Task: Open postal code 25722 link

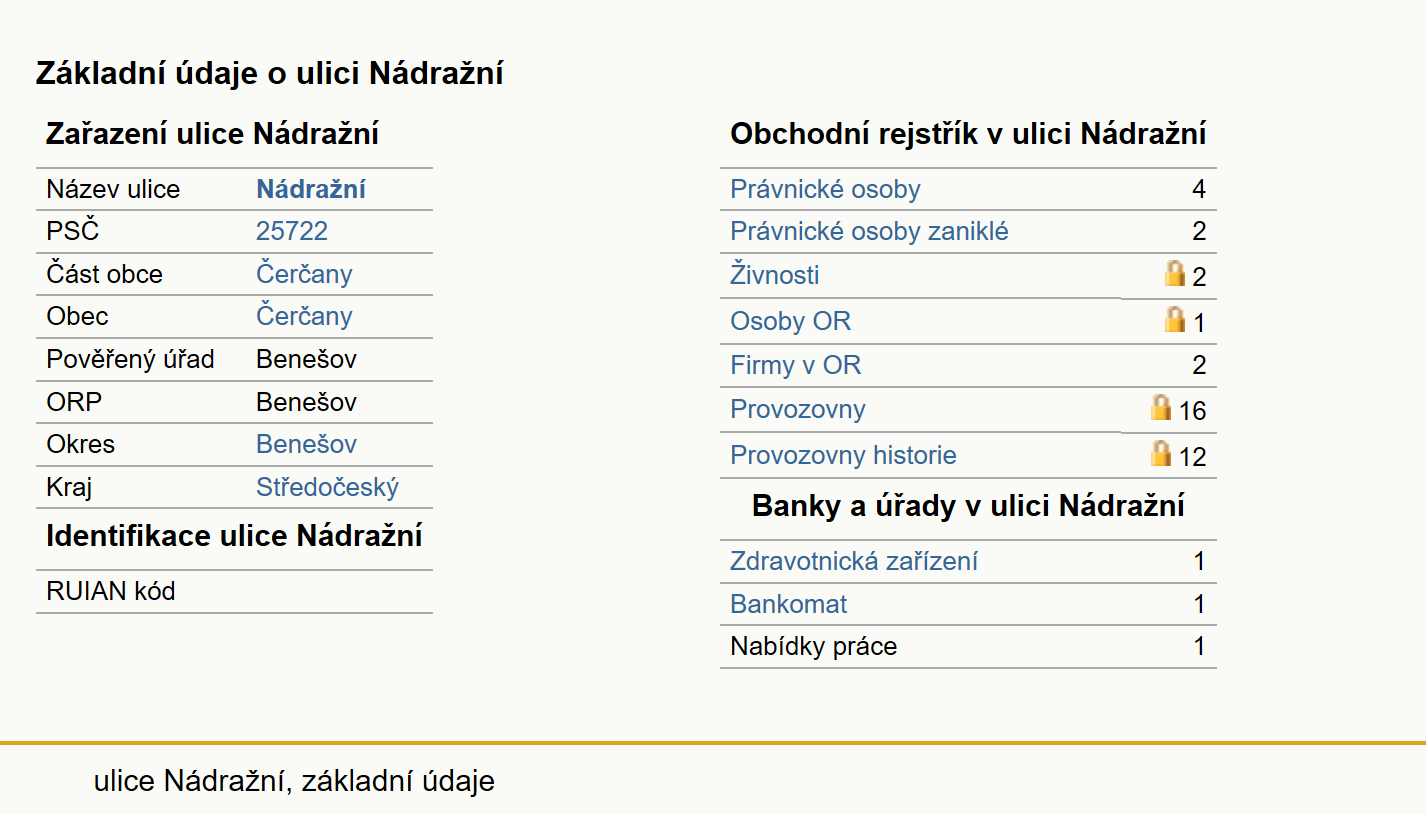Action: [292, 232]
